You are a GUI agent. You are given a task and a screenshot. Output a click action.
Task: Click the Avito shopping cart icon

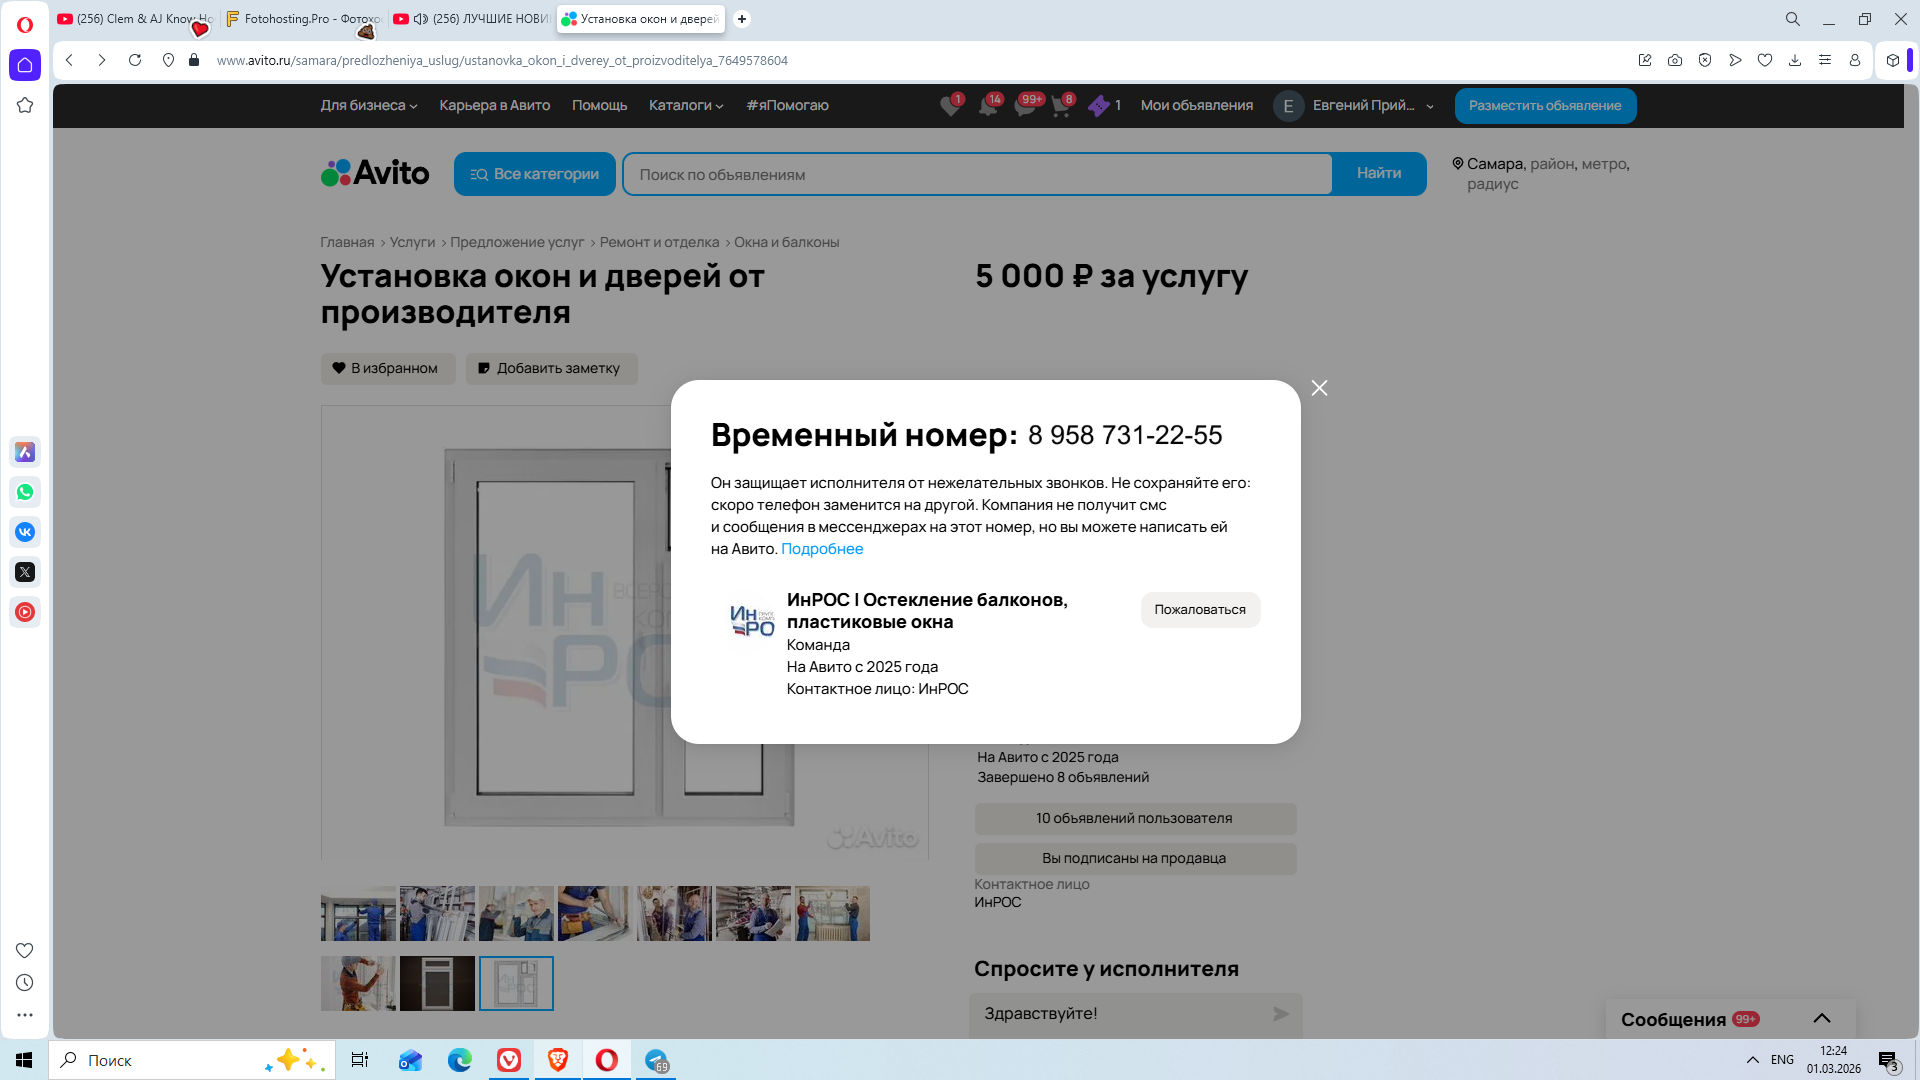tap(1061, 106)
